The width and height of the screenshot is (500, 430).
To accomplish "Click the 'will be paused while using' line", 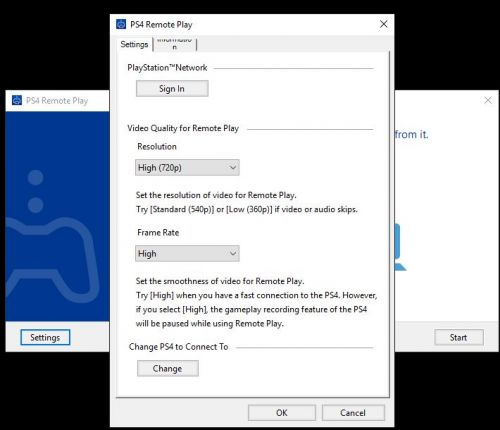I will tap(210, 323).
